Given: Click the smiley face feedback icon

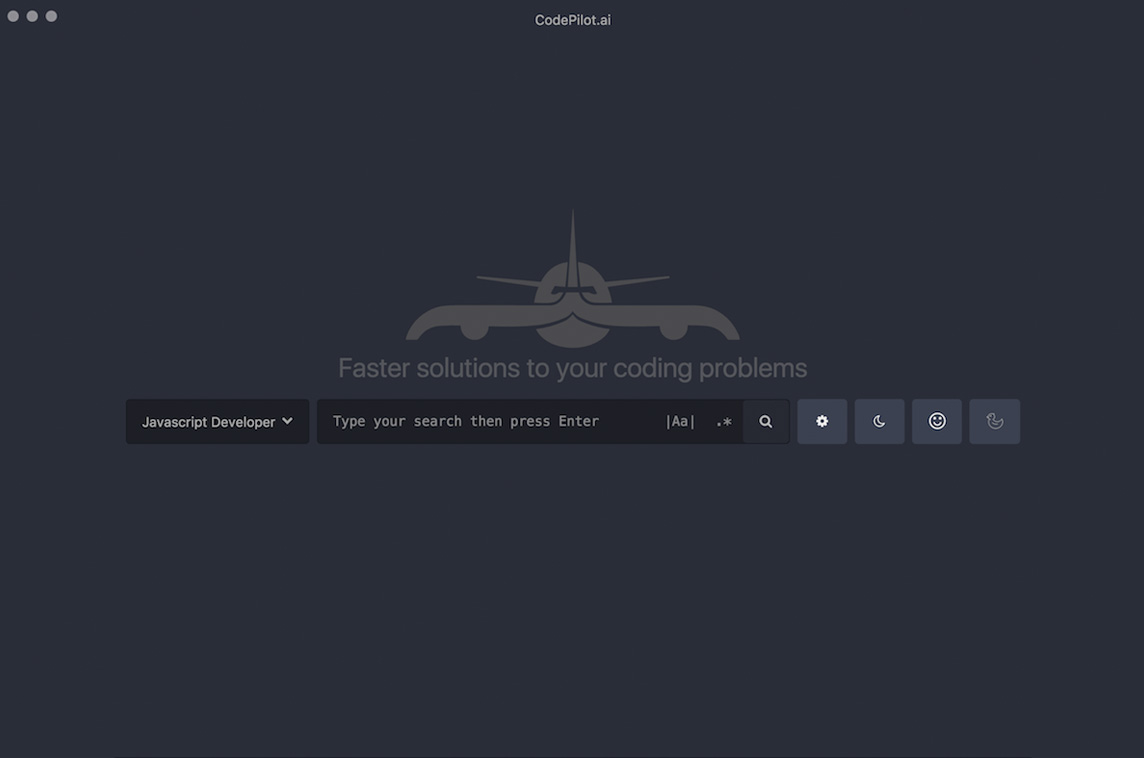Looking at the screenshot, I should coord(937,422).
